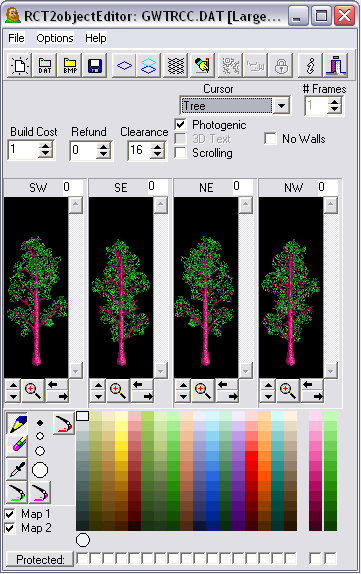Click the magnifier zoom icon under SW view
The height and width of the screenshot is (574, 361).
tap(33, 391)
